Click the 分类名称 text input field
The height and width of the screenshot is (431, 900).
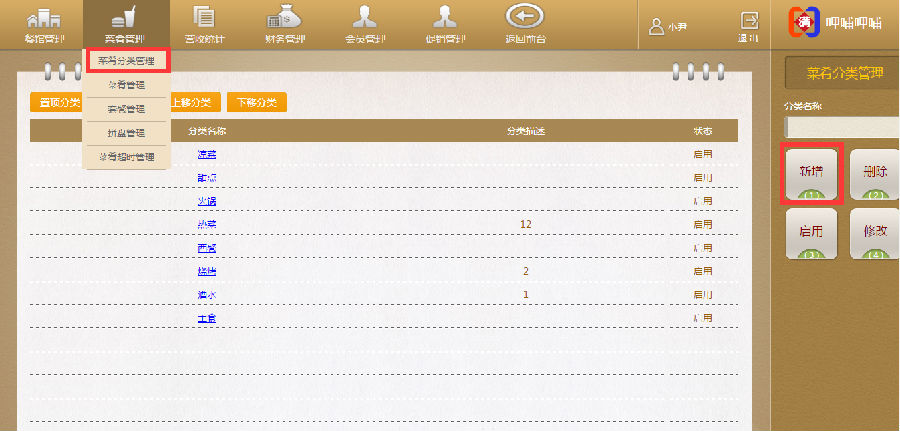842,127
